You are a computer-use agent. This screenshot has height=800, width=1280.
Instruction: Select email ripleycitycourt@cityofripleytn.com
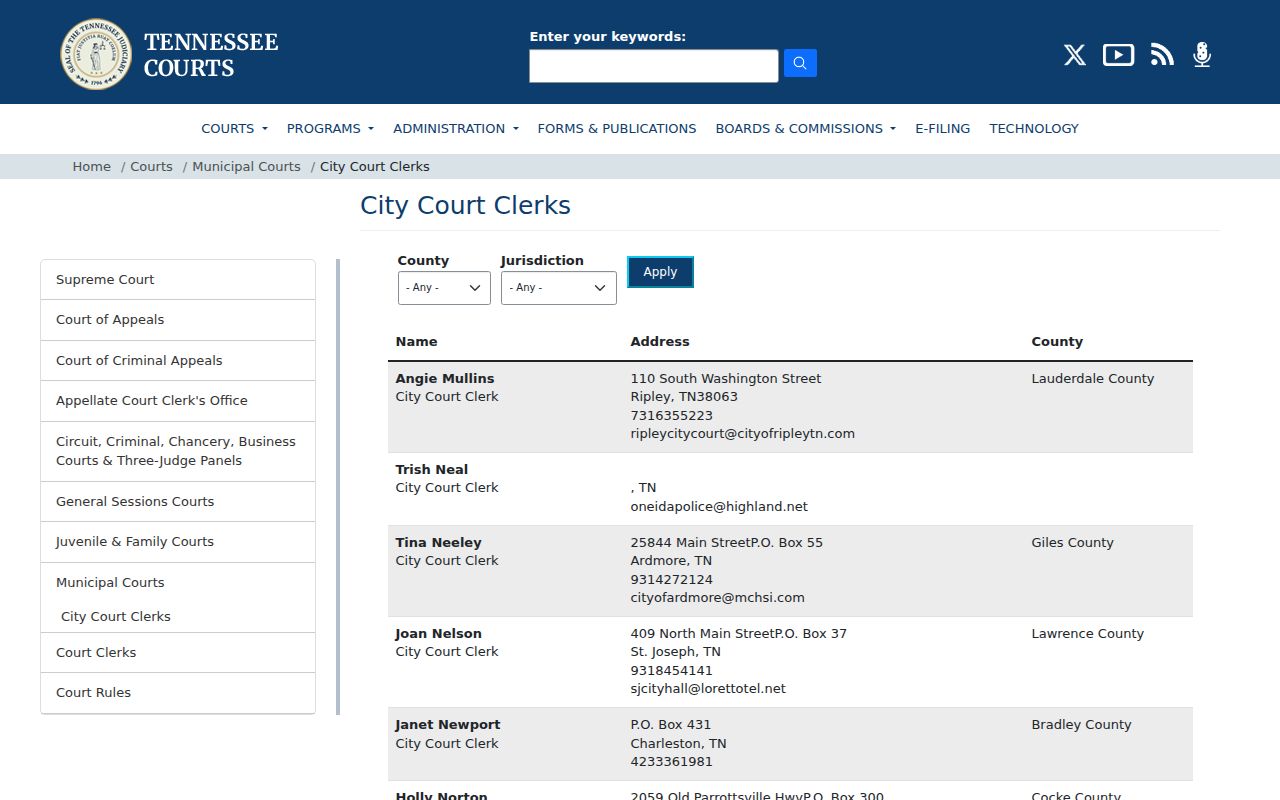pos(743,434)
